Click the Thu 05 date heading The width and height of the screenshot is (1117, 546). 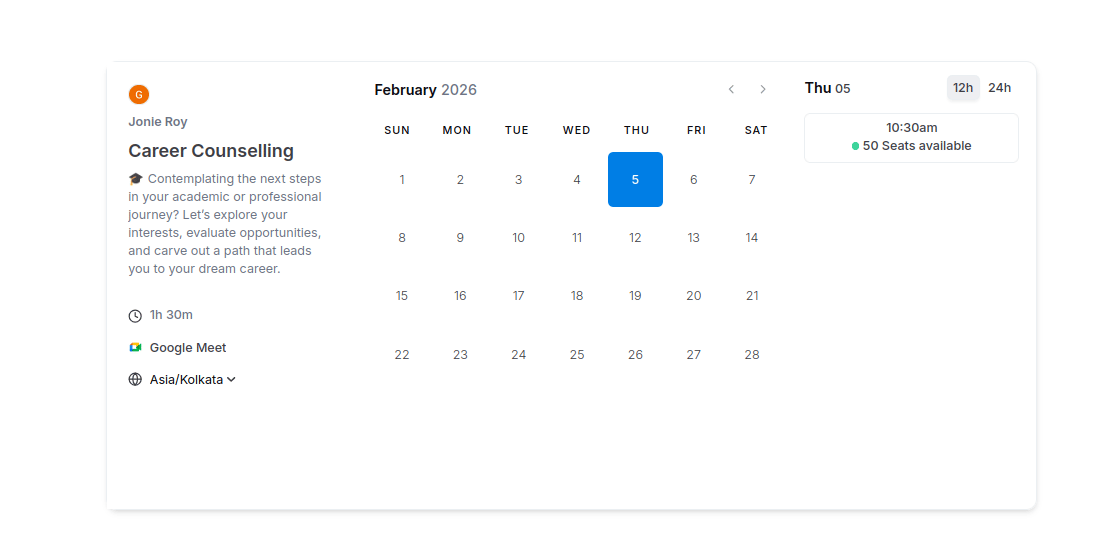click(828, 88)
